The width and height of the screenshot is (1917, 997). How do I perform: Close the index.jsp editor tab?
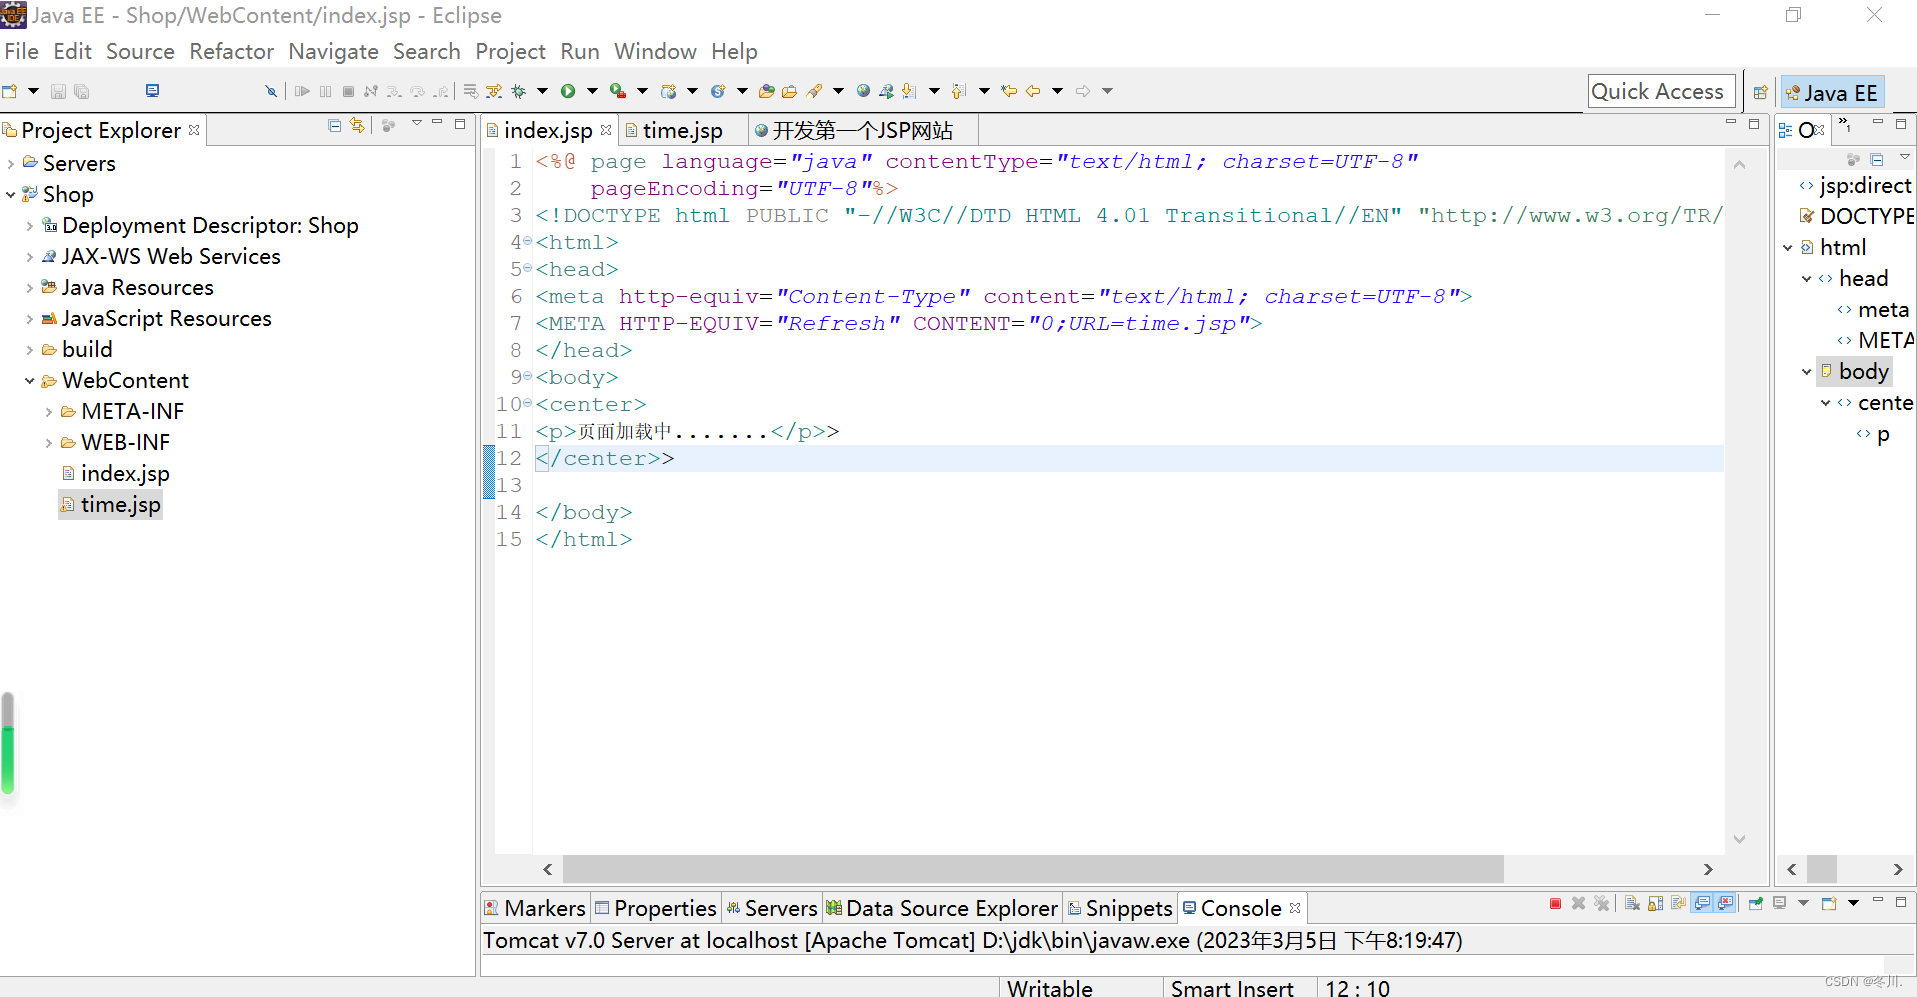coord(606,130)
